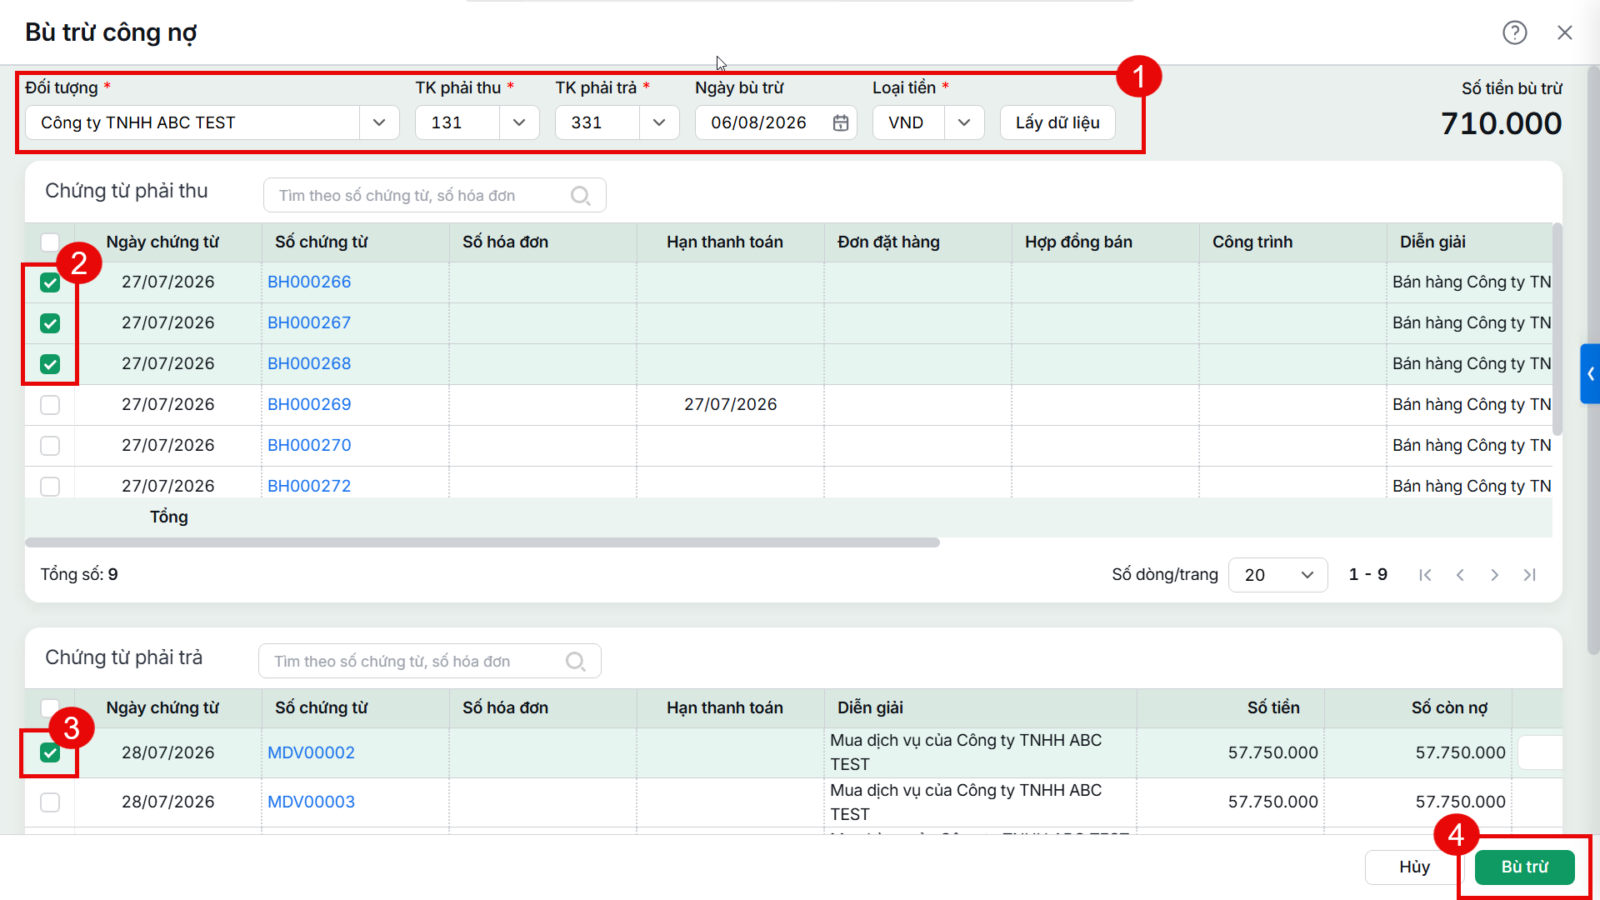The height and width of the screenshot is (900, 1600).
Task: Click the offset amount input cell for MDV00002
Action: pyautogui.click(x=1540, y=753)
